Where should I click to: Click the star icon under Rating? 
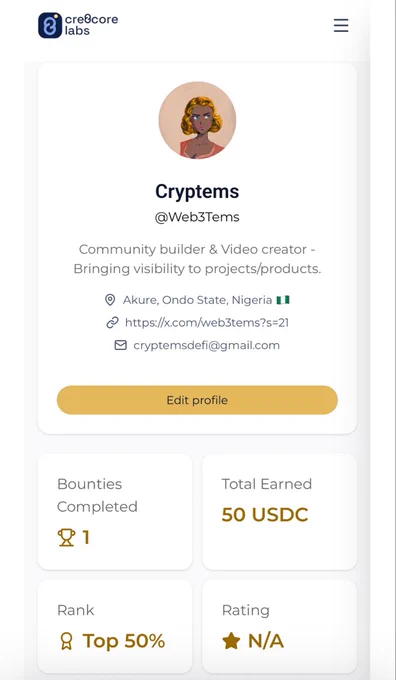(x=231, y=641)
